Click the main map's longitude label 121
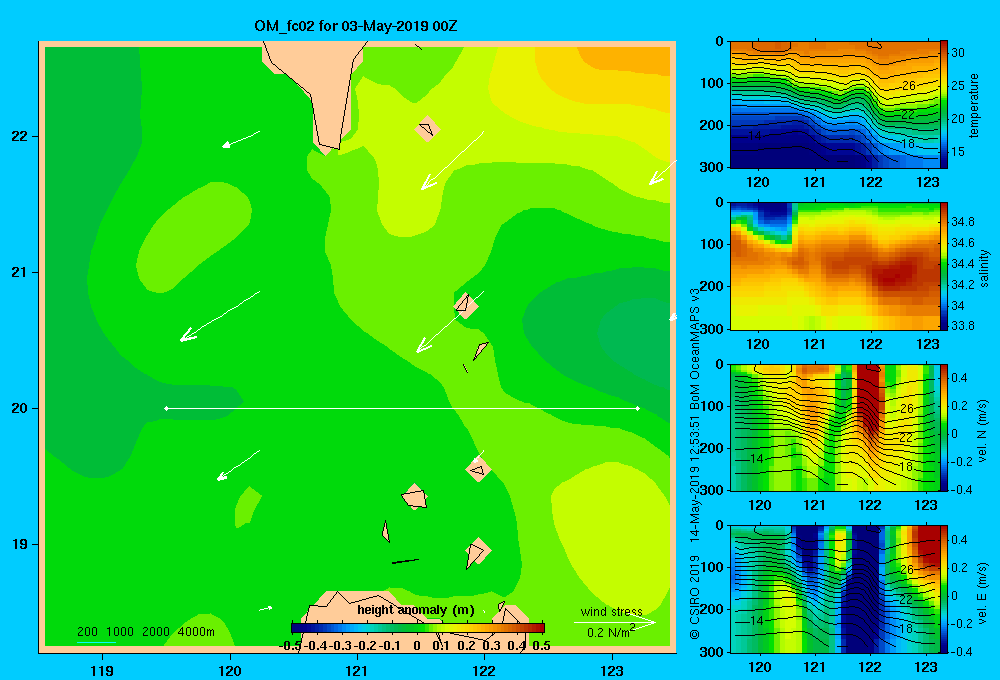This screenshot has height=680, width=1000. point(357,670)
